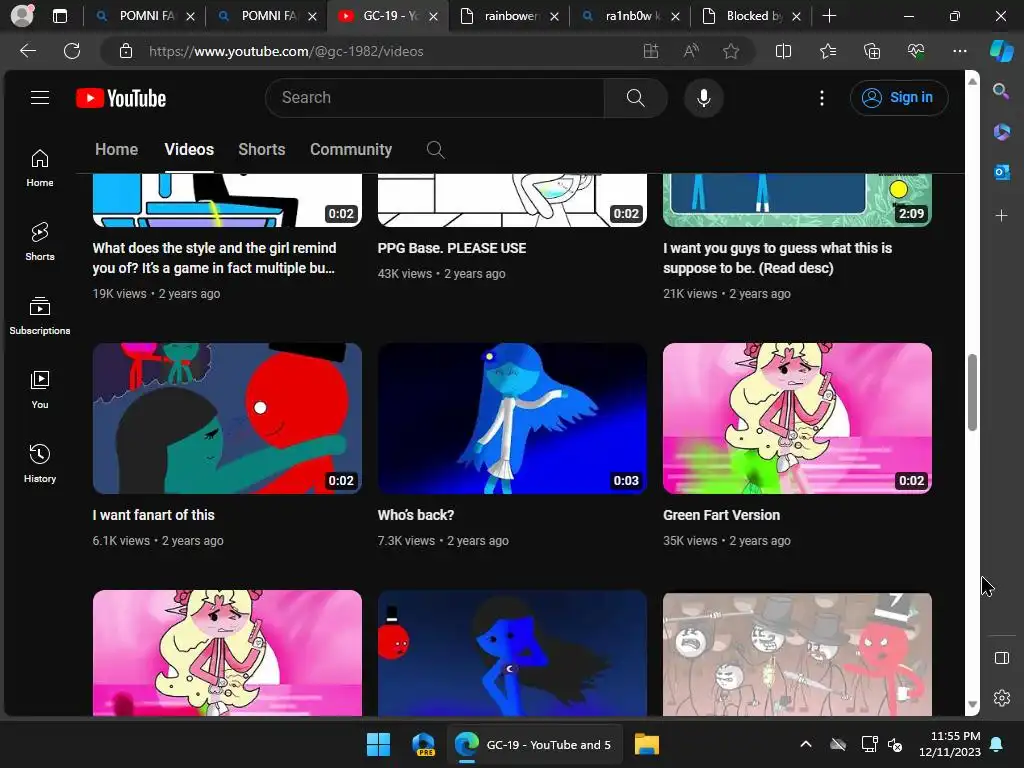Open History in the left sidebar
Viewport: 1024px width, 768px height.
pos(40,464)
